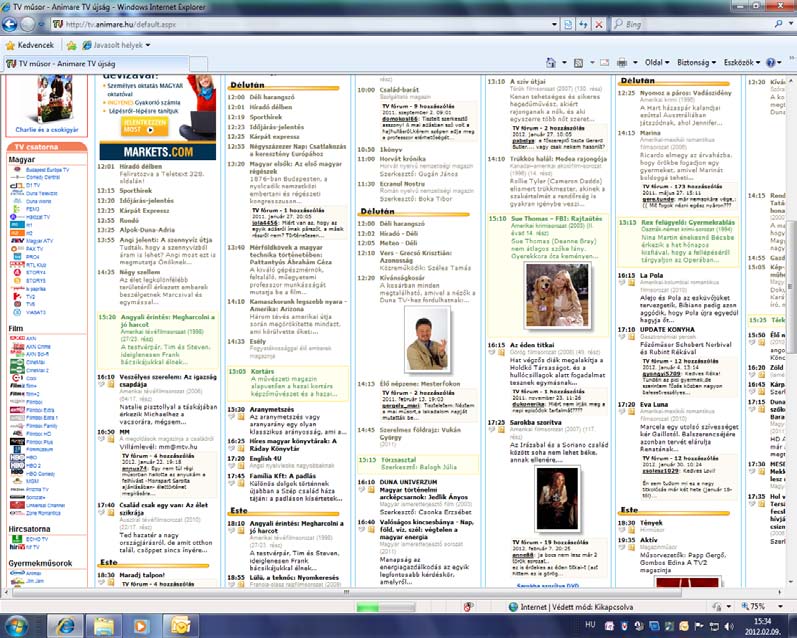Click the man's photo under Kívánságkosár
797x638 pixels.
(x=428, y=341)
